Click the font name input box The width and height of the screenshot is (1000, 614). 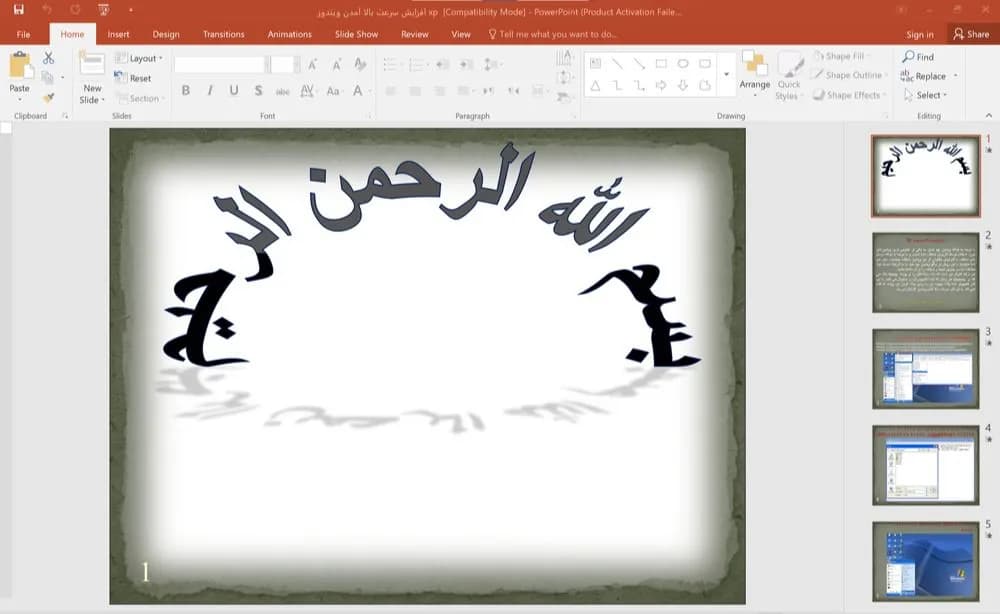(x=219, y=64)
